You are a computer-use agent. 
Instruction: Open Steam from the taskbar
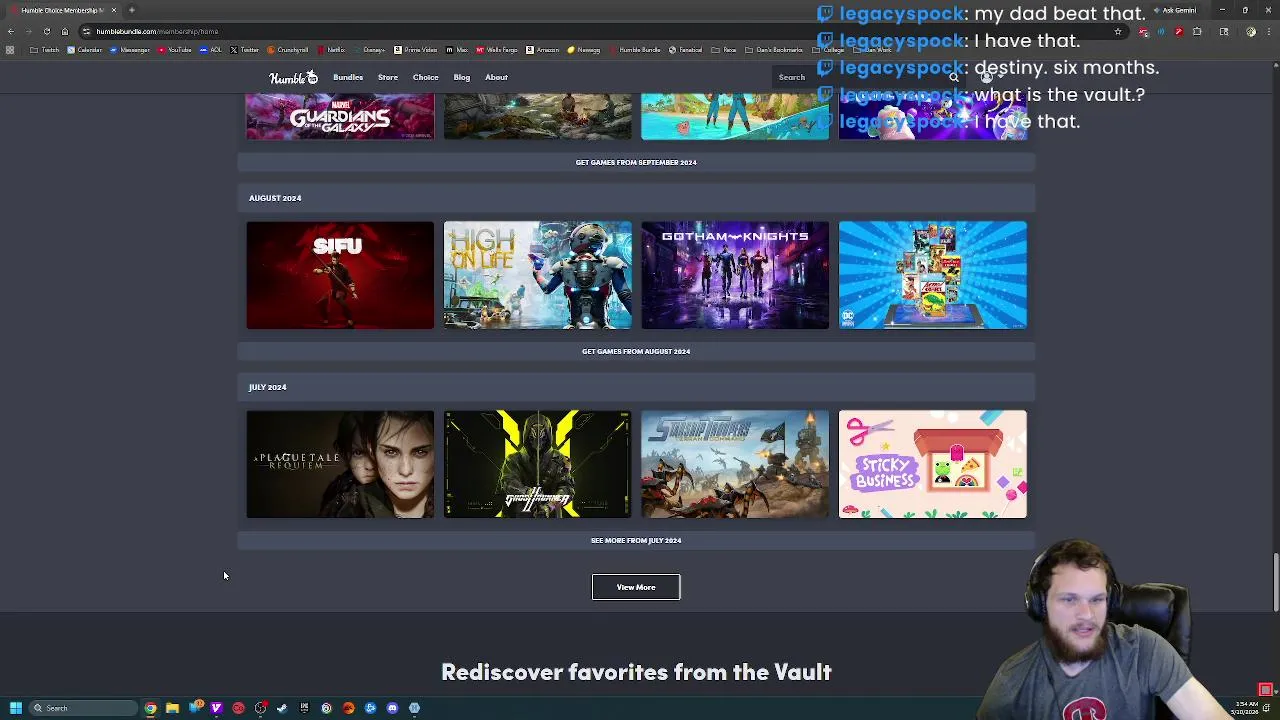(282, 708)
